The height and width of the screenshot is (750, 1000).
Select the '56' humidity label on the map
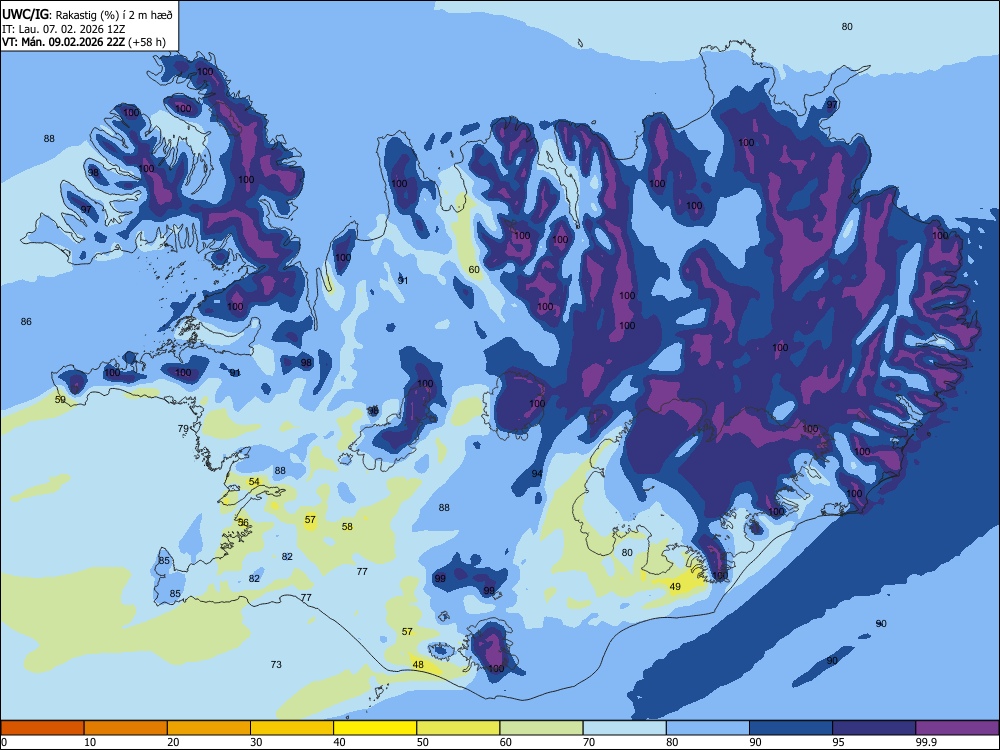243,522
